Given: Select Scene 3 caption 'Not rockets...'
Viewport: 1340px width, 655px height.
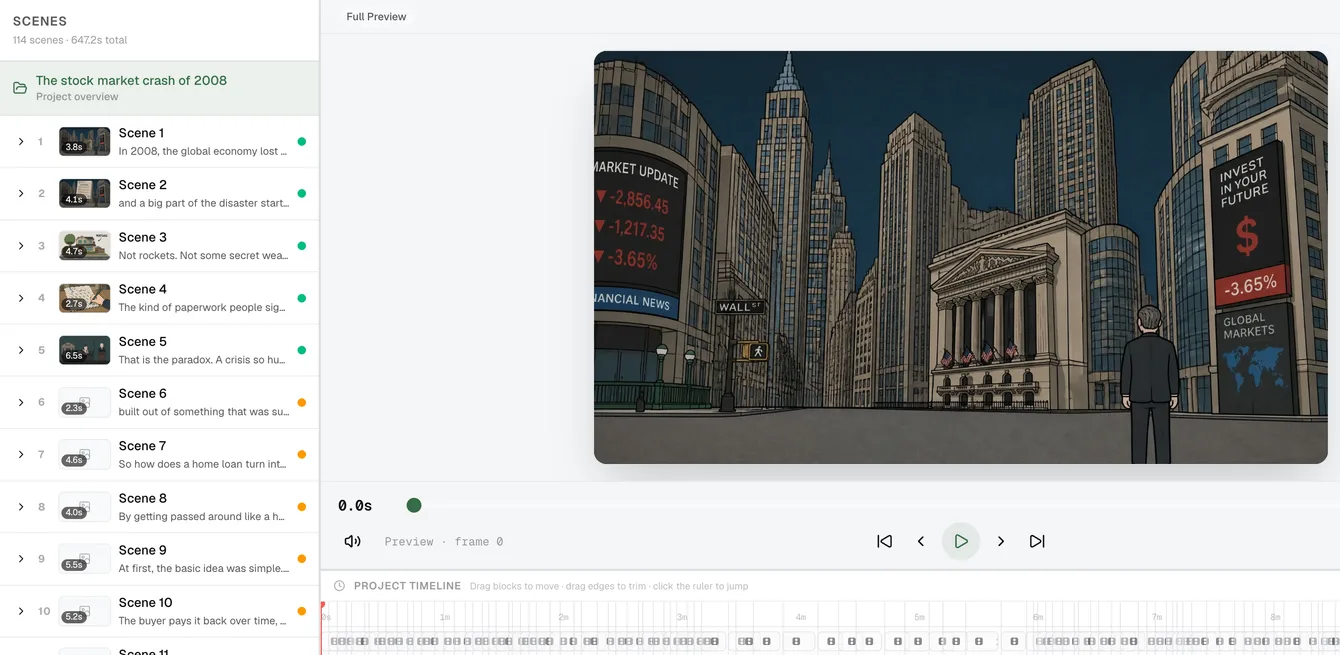Looking at the screenshot, I should click(x=203, y=255).
